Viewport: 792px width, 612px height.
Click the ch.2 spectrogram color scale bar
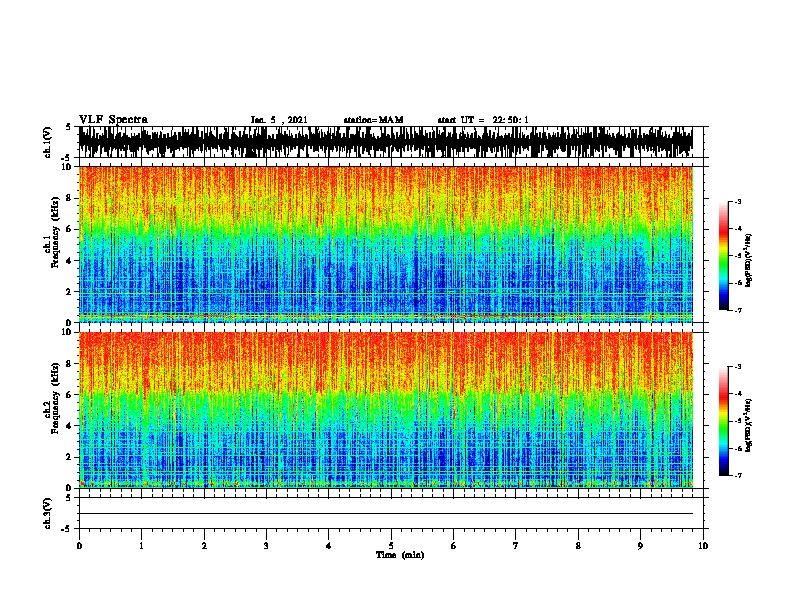coord(724,421)
